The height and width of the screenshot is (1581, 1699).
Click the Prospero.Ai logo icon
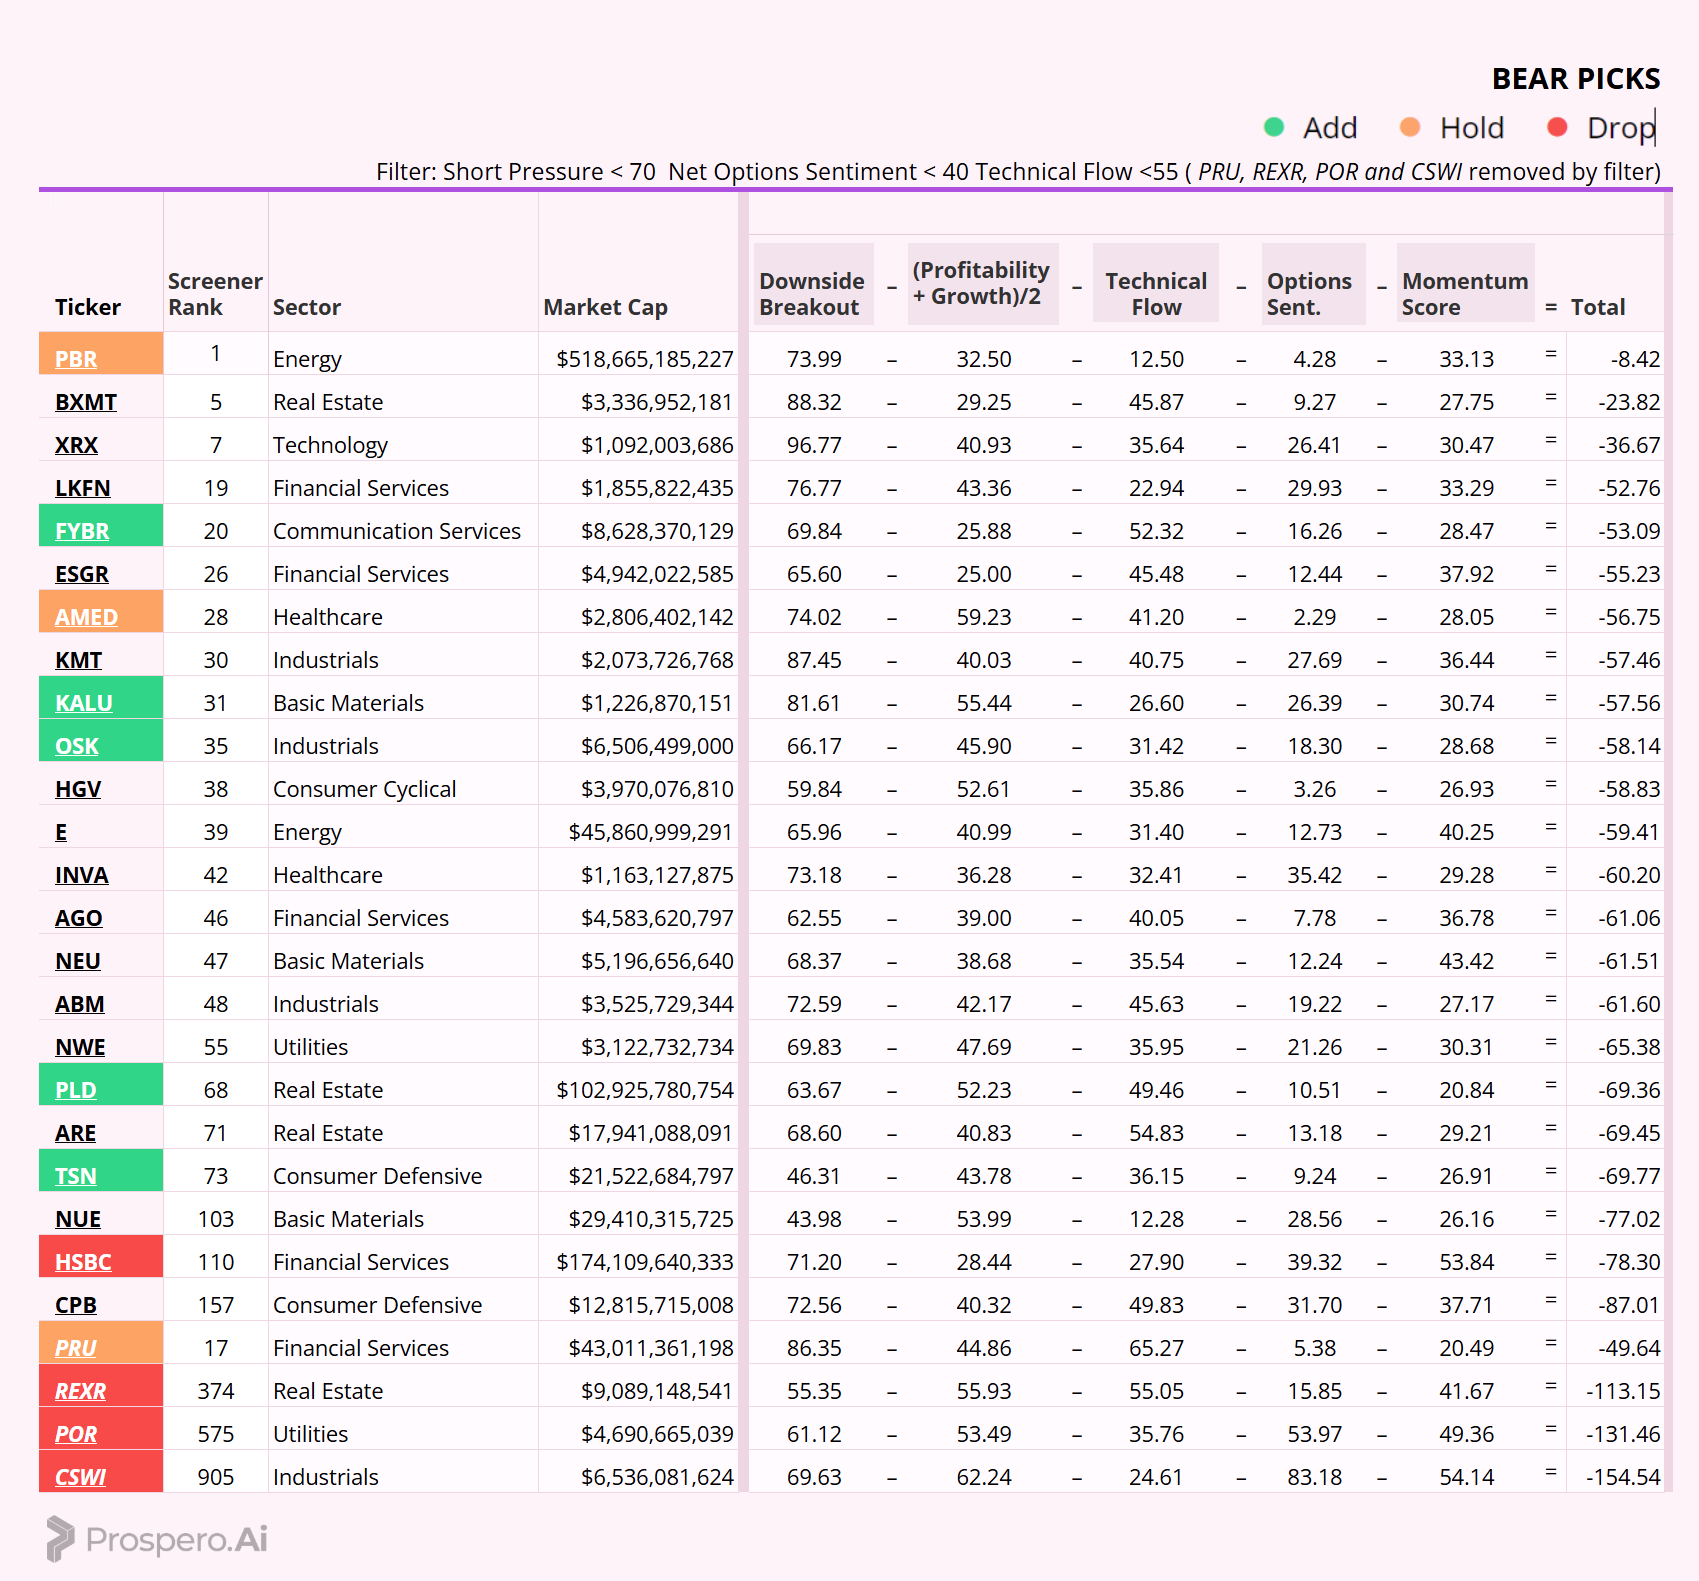(60, 1538)
